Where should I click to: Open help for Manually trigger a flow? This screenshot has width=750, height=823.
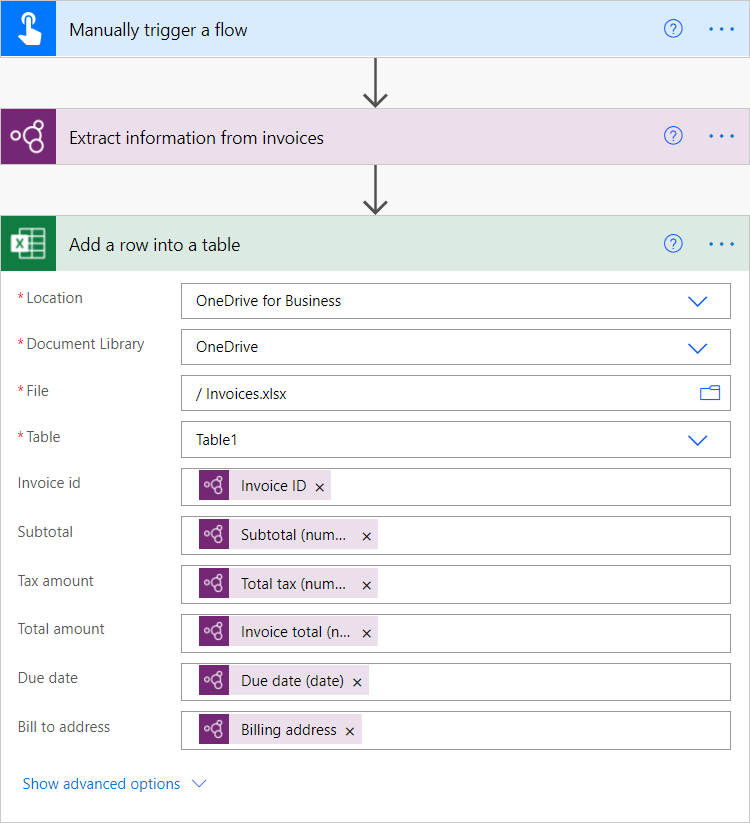(x=673, y=29)
